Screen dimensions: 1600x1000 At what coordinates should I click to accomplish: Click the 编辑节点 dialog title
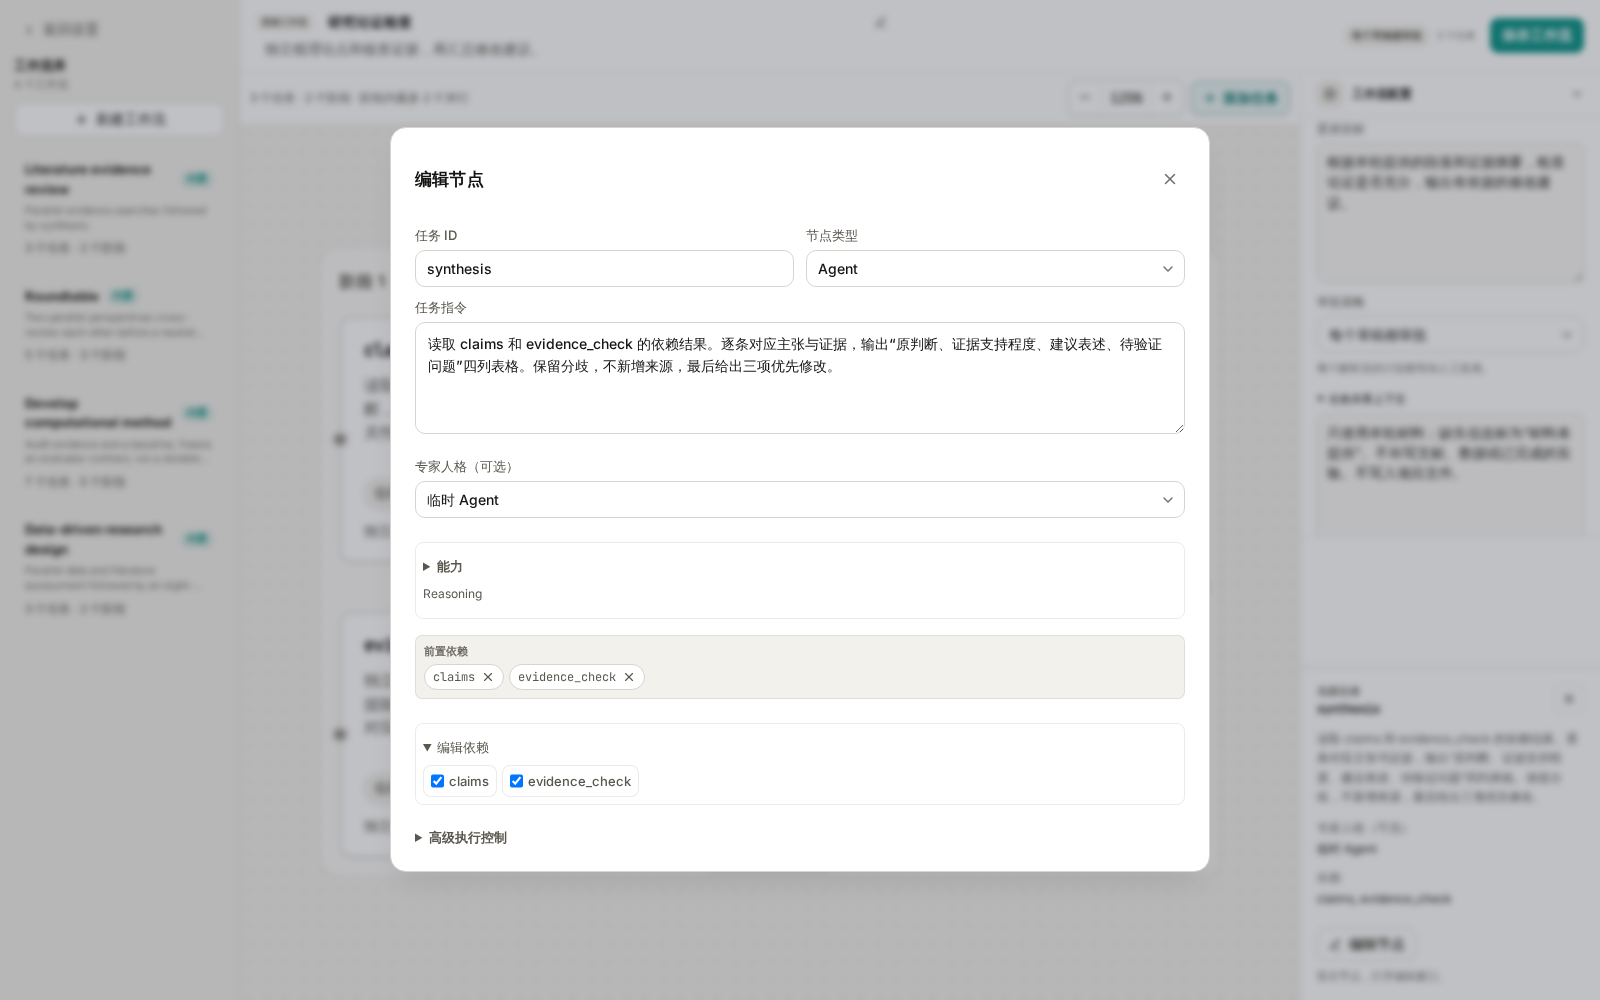click(x=449, y=179)
